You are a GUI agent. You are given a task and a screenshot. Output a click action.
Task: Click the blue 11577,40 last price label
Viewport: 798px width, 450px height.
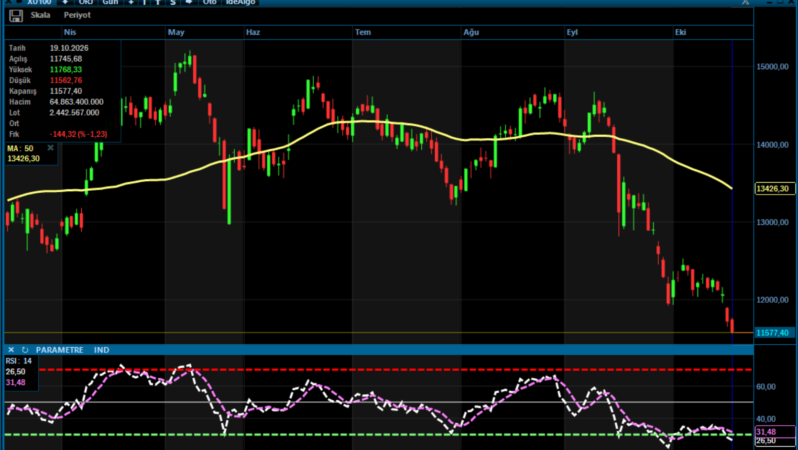click(775, 333)
